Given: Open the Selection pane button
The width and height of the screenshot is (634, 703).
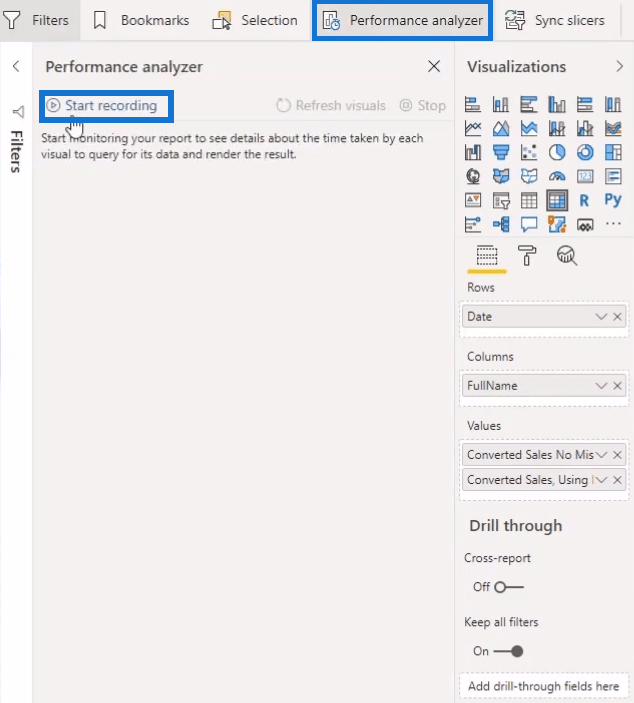Looking at the screenshot, I should (x=255, y=20).
